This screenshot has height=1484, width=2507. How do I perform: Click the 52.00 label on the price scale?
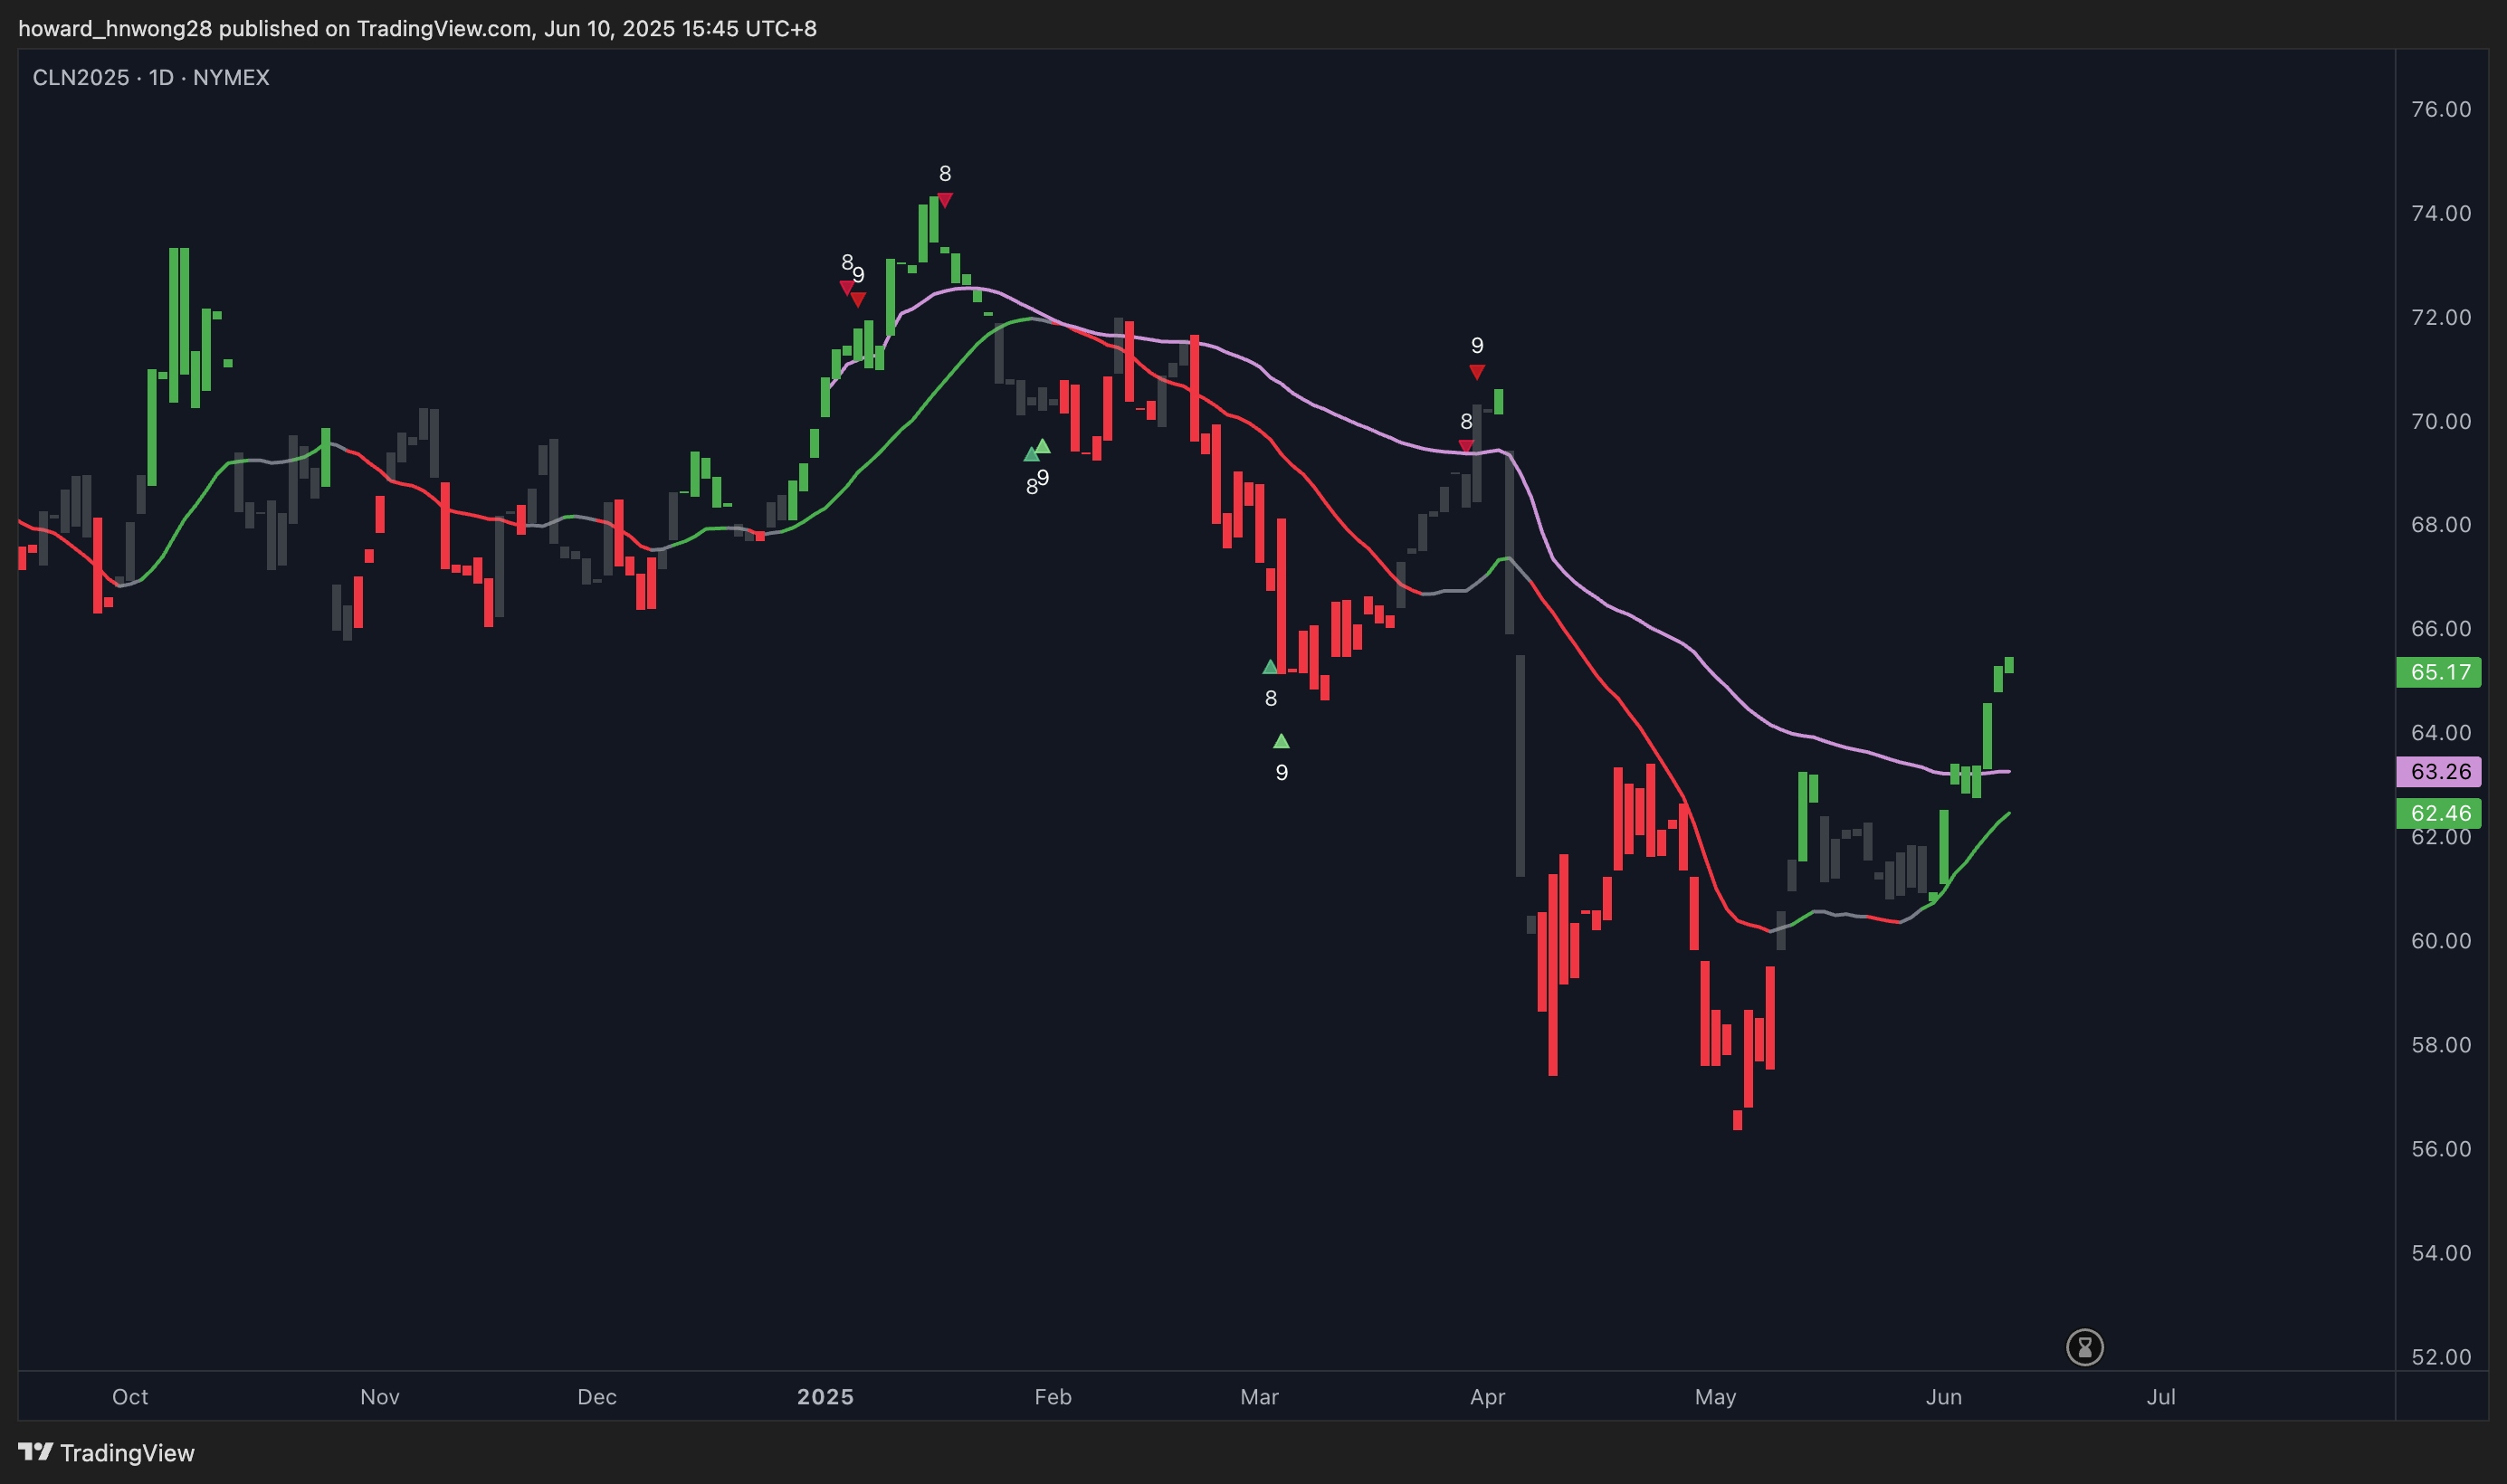[x=2440, y=1357]
